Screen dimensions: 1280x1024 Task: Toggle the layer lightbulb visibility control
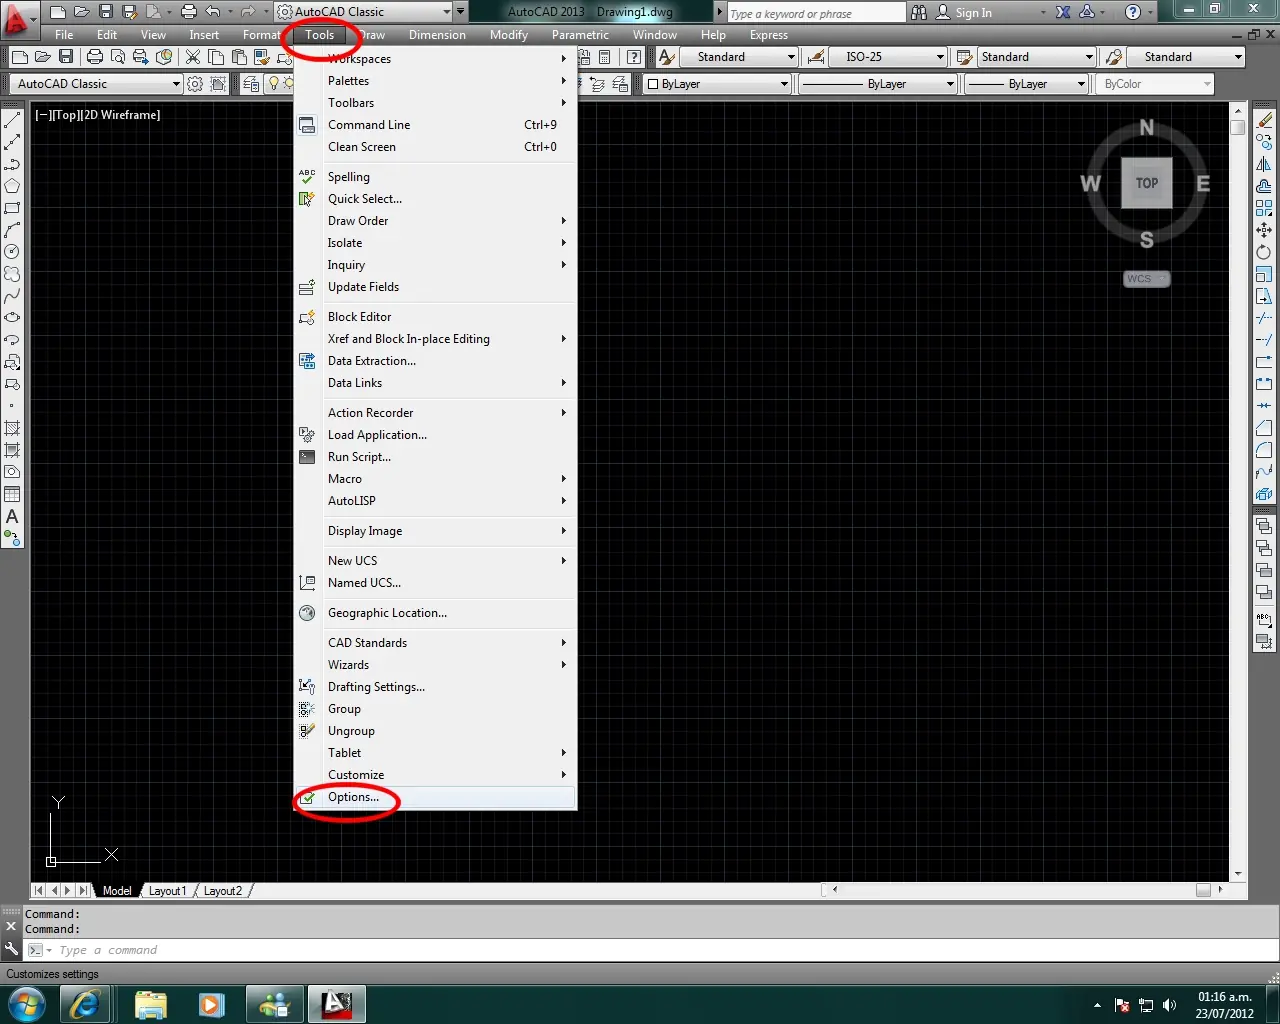tap(275, 84)
